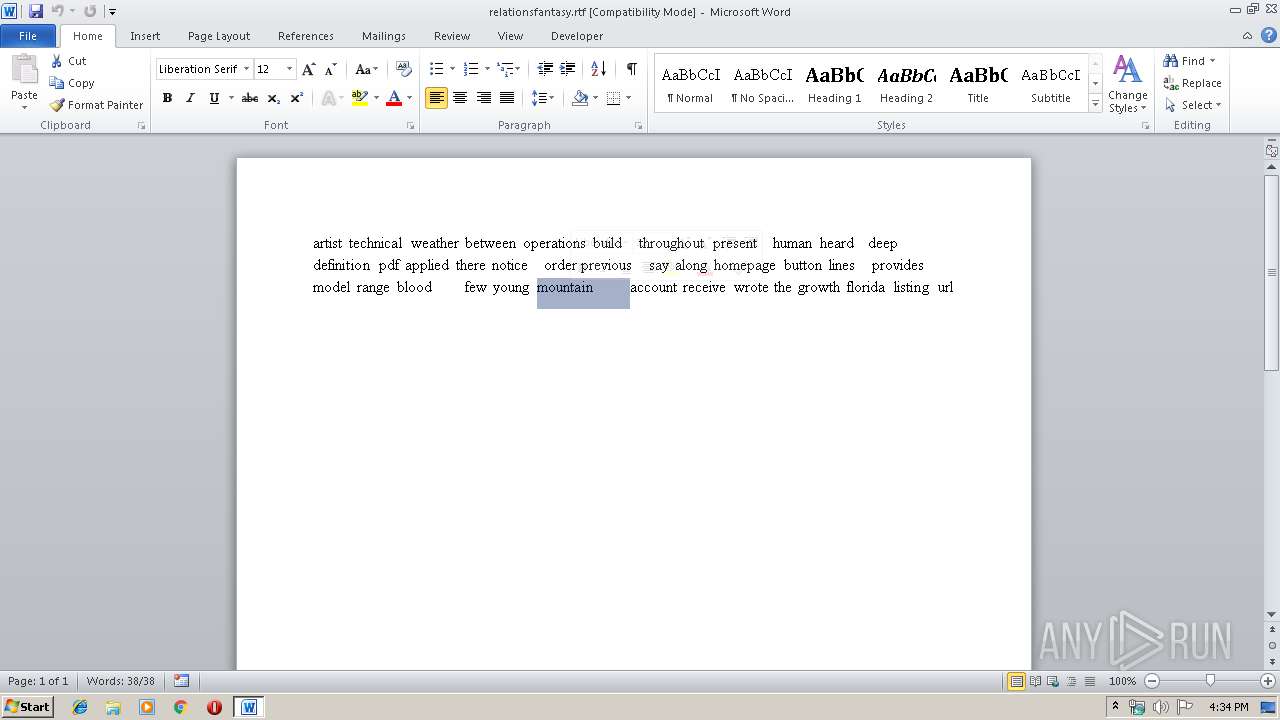Copy the selected text
1280x720 pixels.
coord(72,83)
